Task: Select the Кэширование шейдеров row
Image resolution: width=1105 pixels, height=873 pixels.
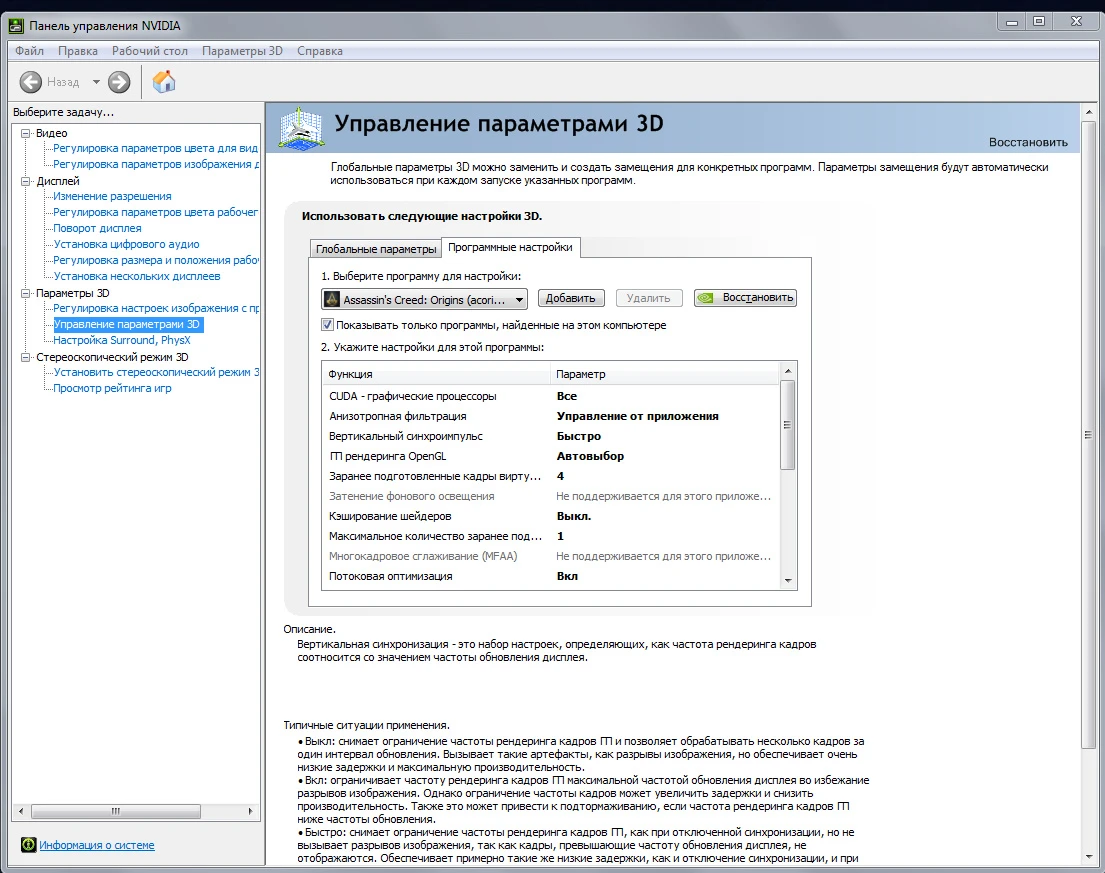Action: tap(550, 516)
